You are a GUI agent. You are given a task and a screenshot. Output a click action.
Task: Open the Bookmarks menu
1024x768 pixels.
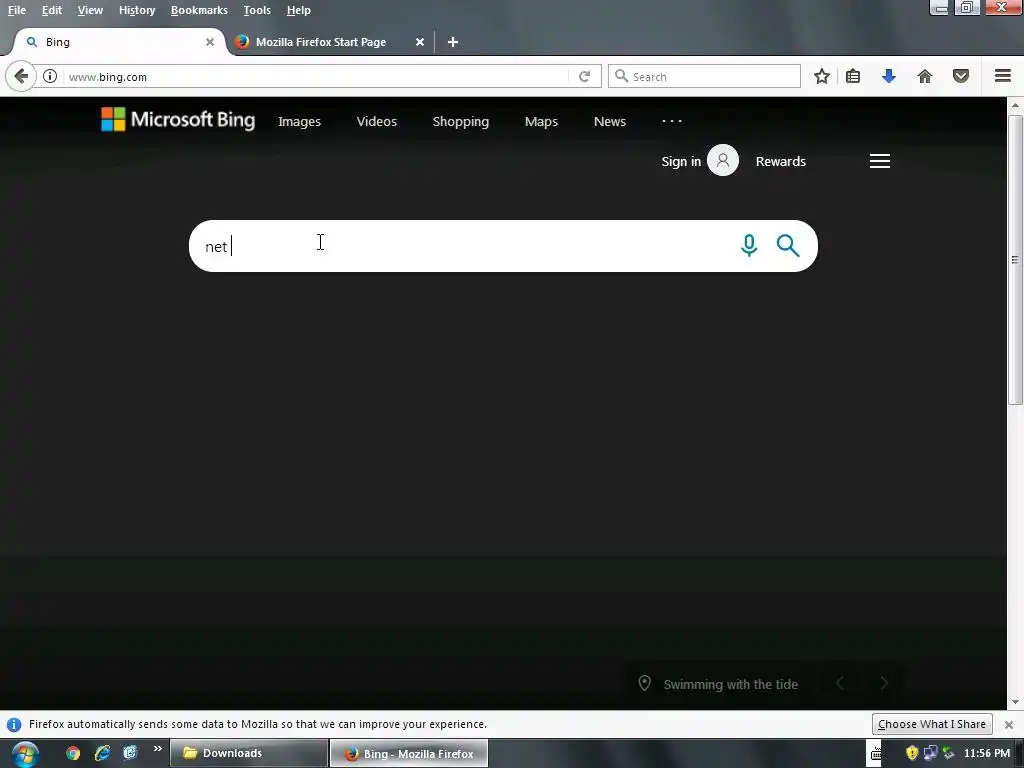tap(199, 10)
